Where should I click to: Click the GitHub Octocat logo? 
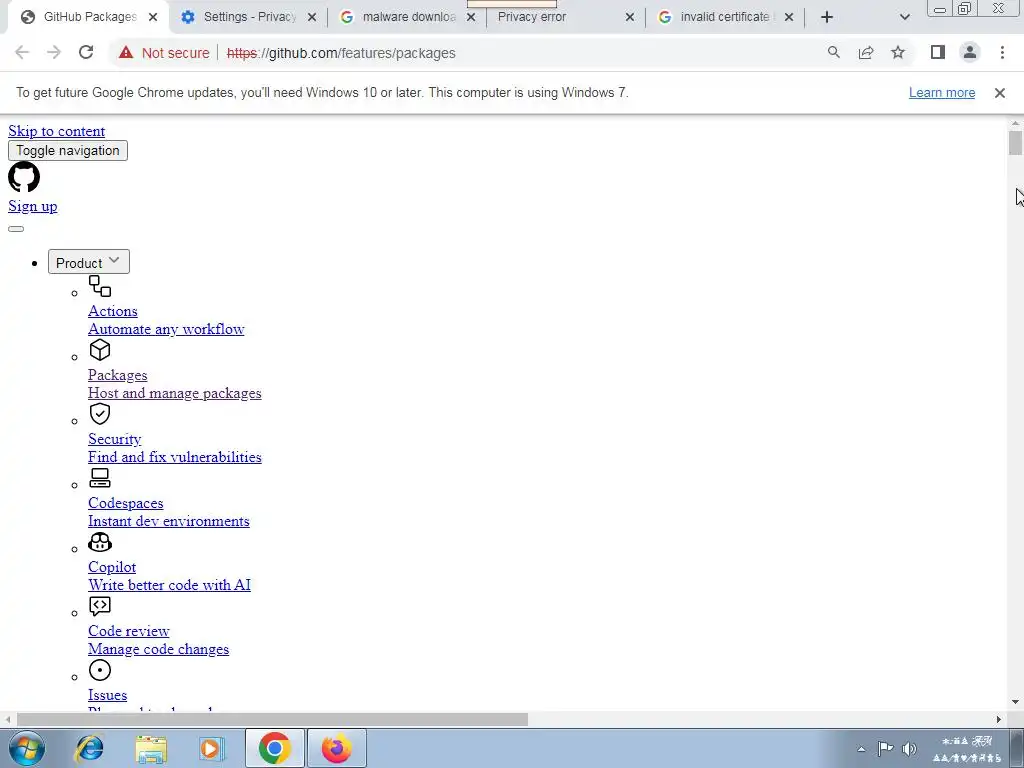24,177
